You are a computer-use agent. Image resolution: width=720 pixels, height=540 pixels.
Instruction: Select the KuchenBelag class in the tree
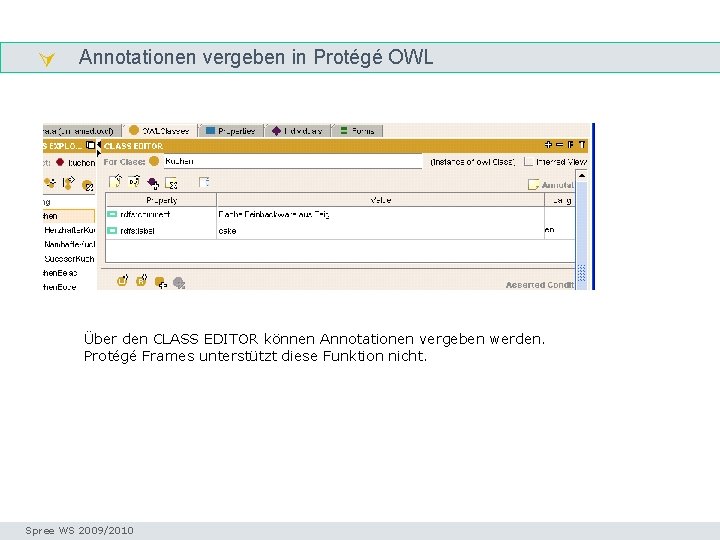pos(60,273)
